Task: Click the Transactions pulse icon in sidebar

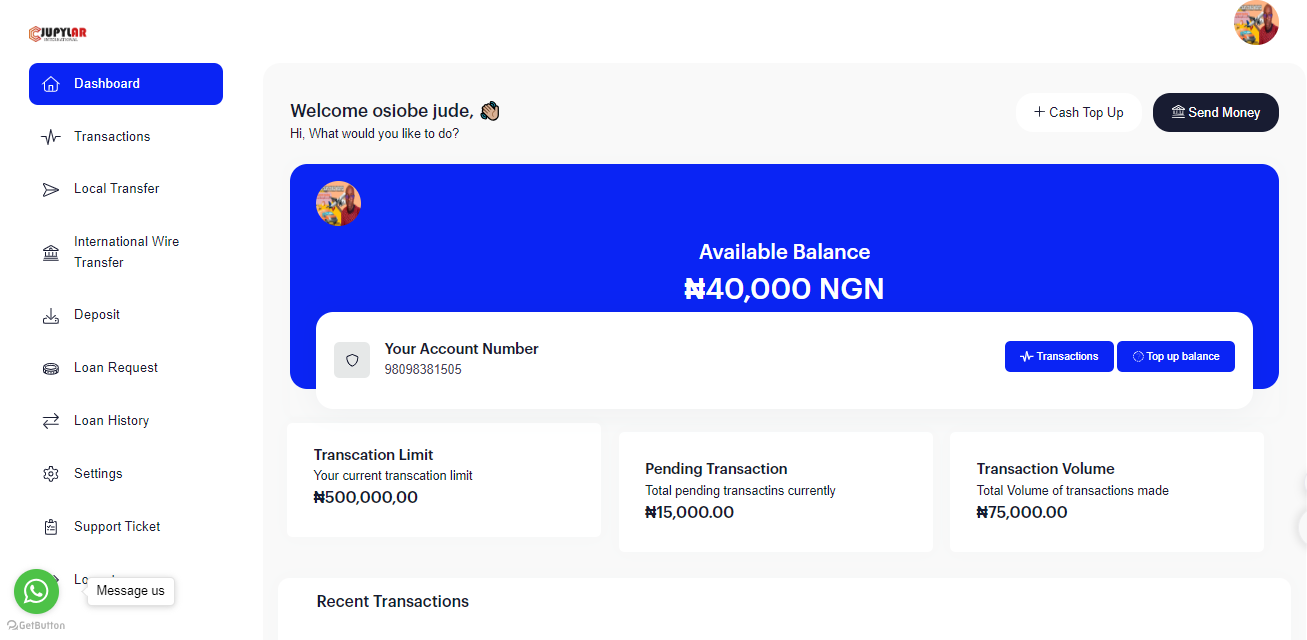Action: (x=51, y=137)
